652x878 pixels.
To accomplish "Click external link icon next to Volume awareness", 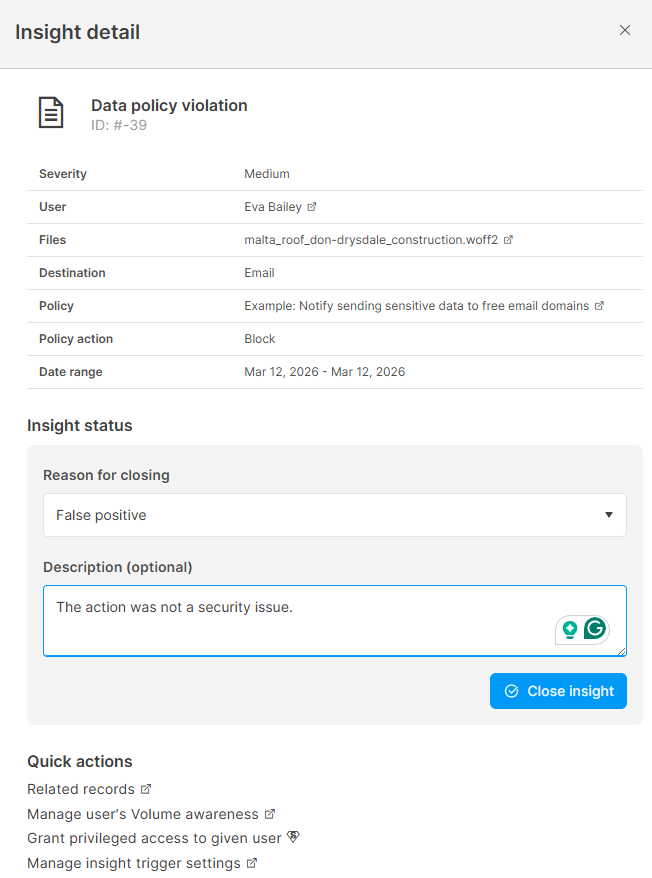I will click(270, 814).
